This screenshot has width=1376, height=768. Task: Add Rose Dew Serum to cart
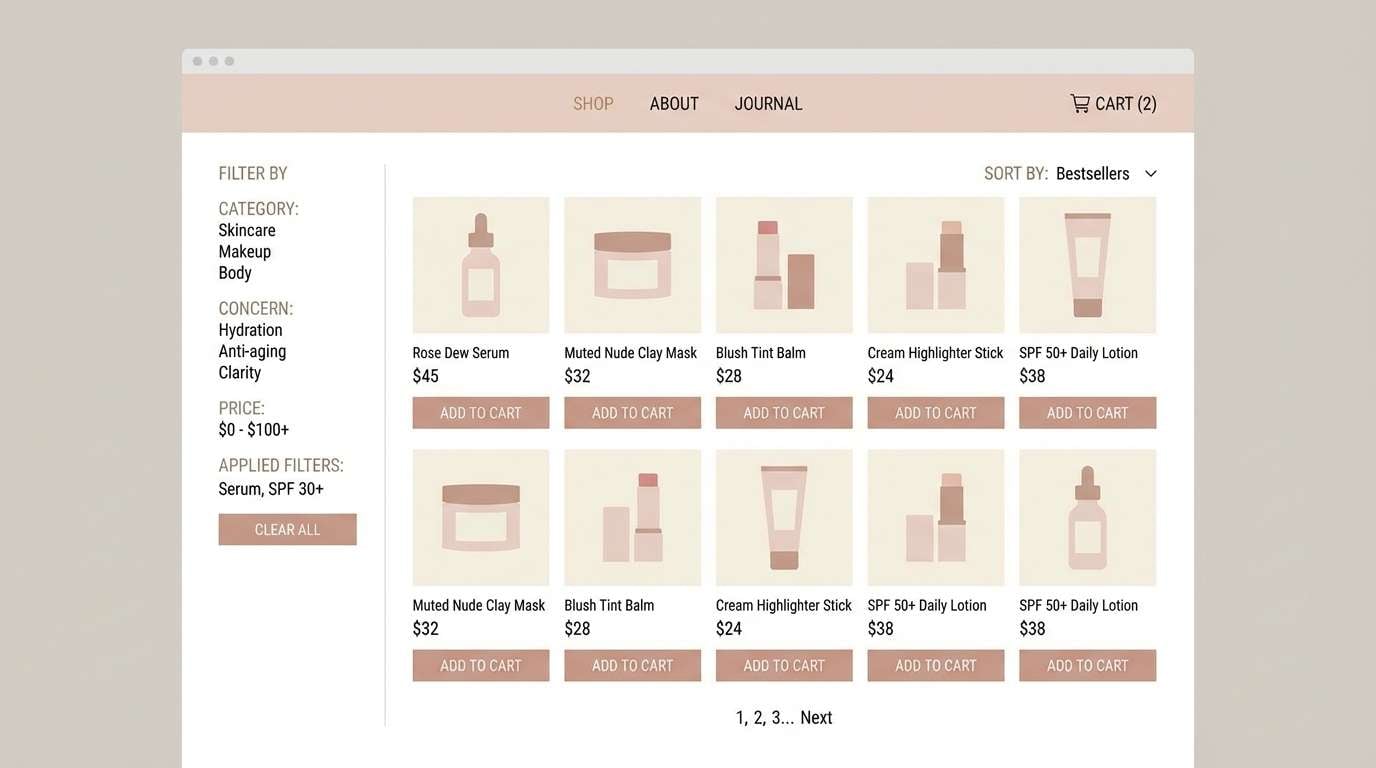pyautogui.click(x=481, y=412)
